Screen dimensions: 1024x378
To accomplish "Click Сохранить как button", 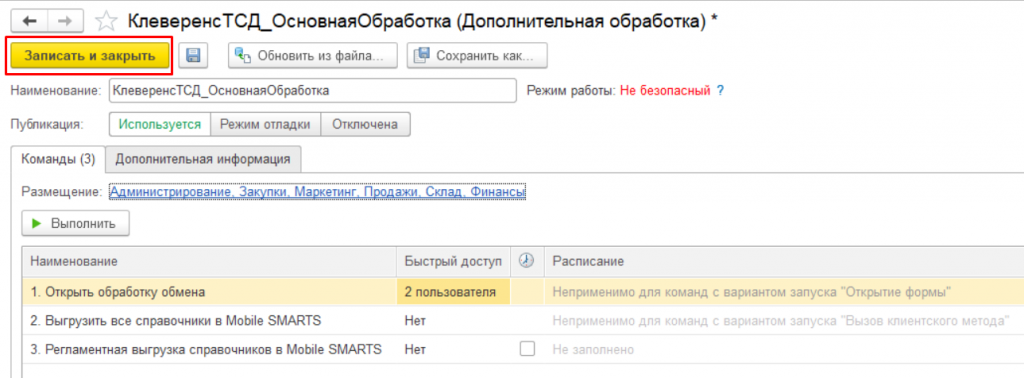I will coord(477,55).
